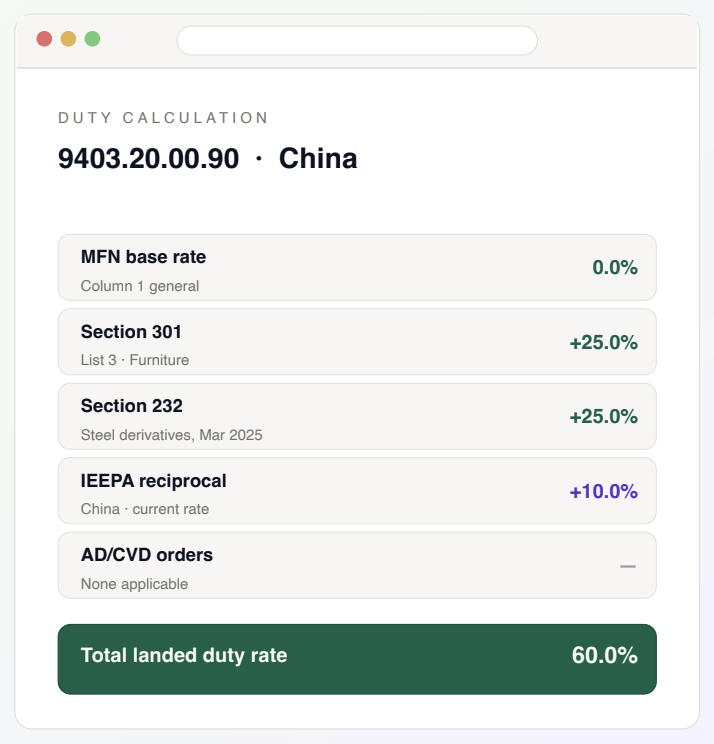Click the Total landed duty rate label
This screenshot has width=714, height=744.
point(184,655)
